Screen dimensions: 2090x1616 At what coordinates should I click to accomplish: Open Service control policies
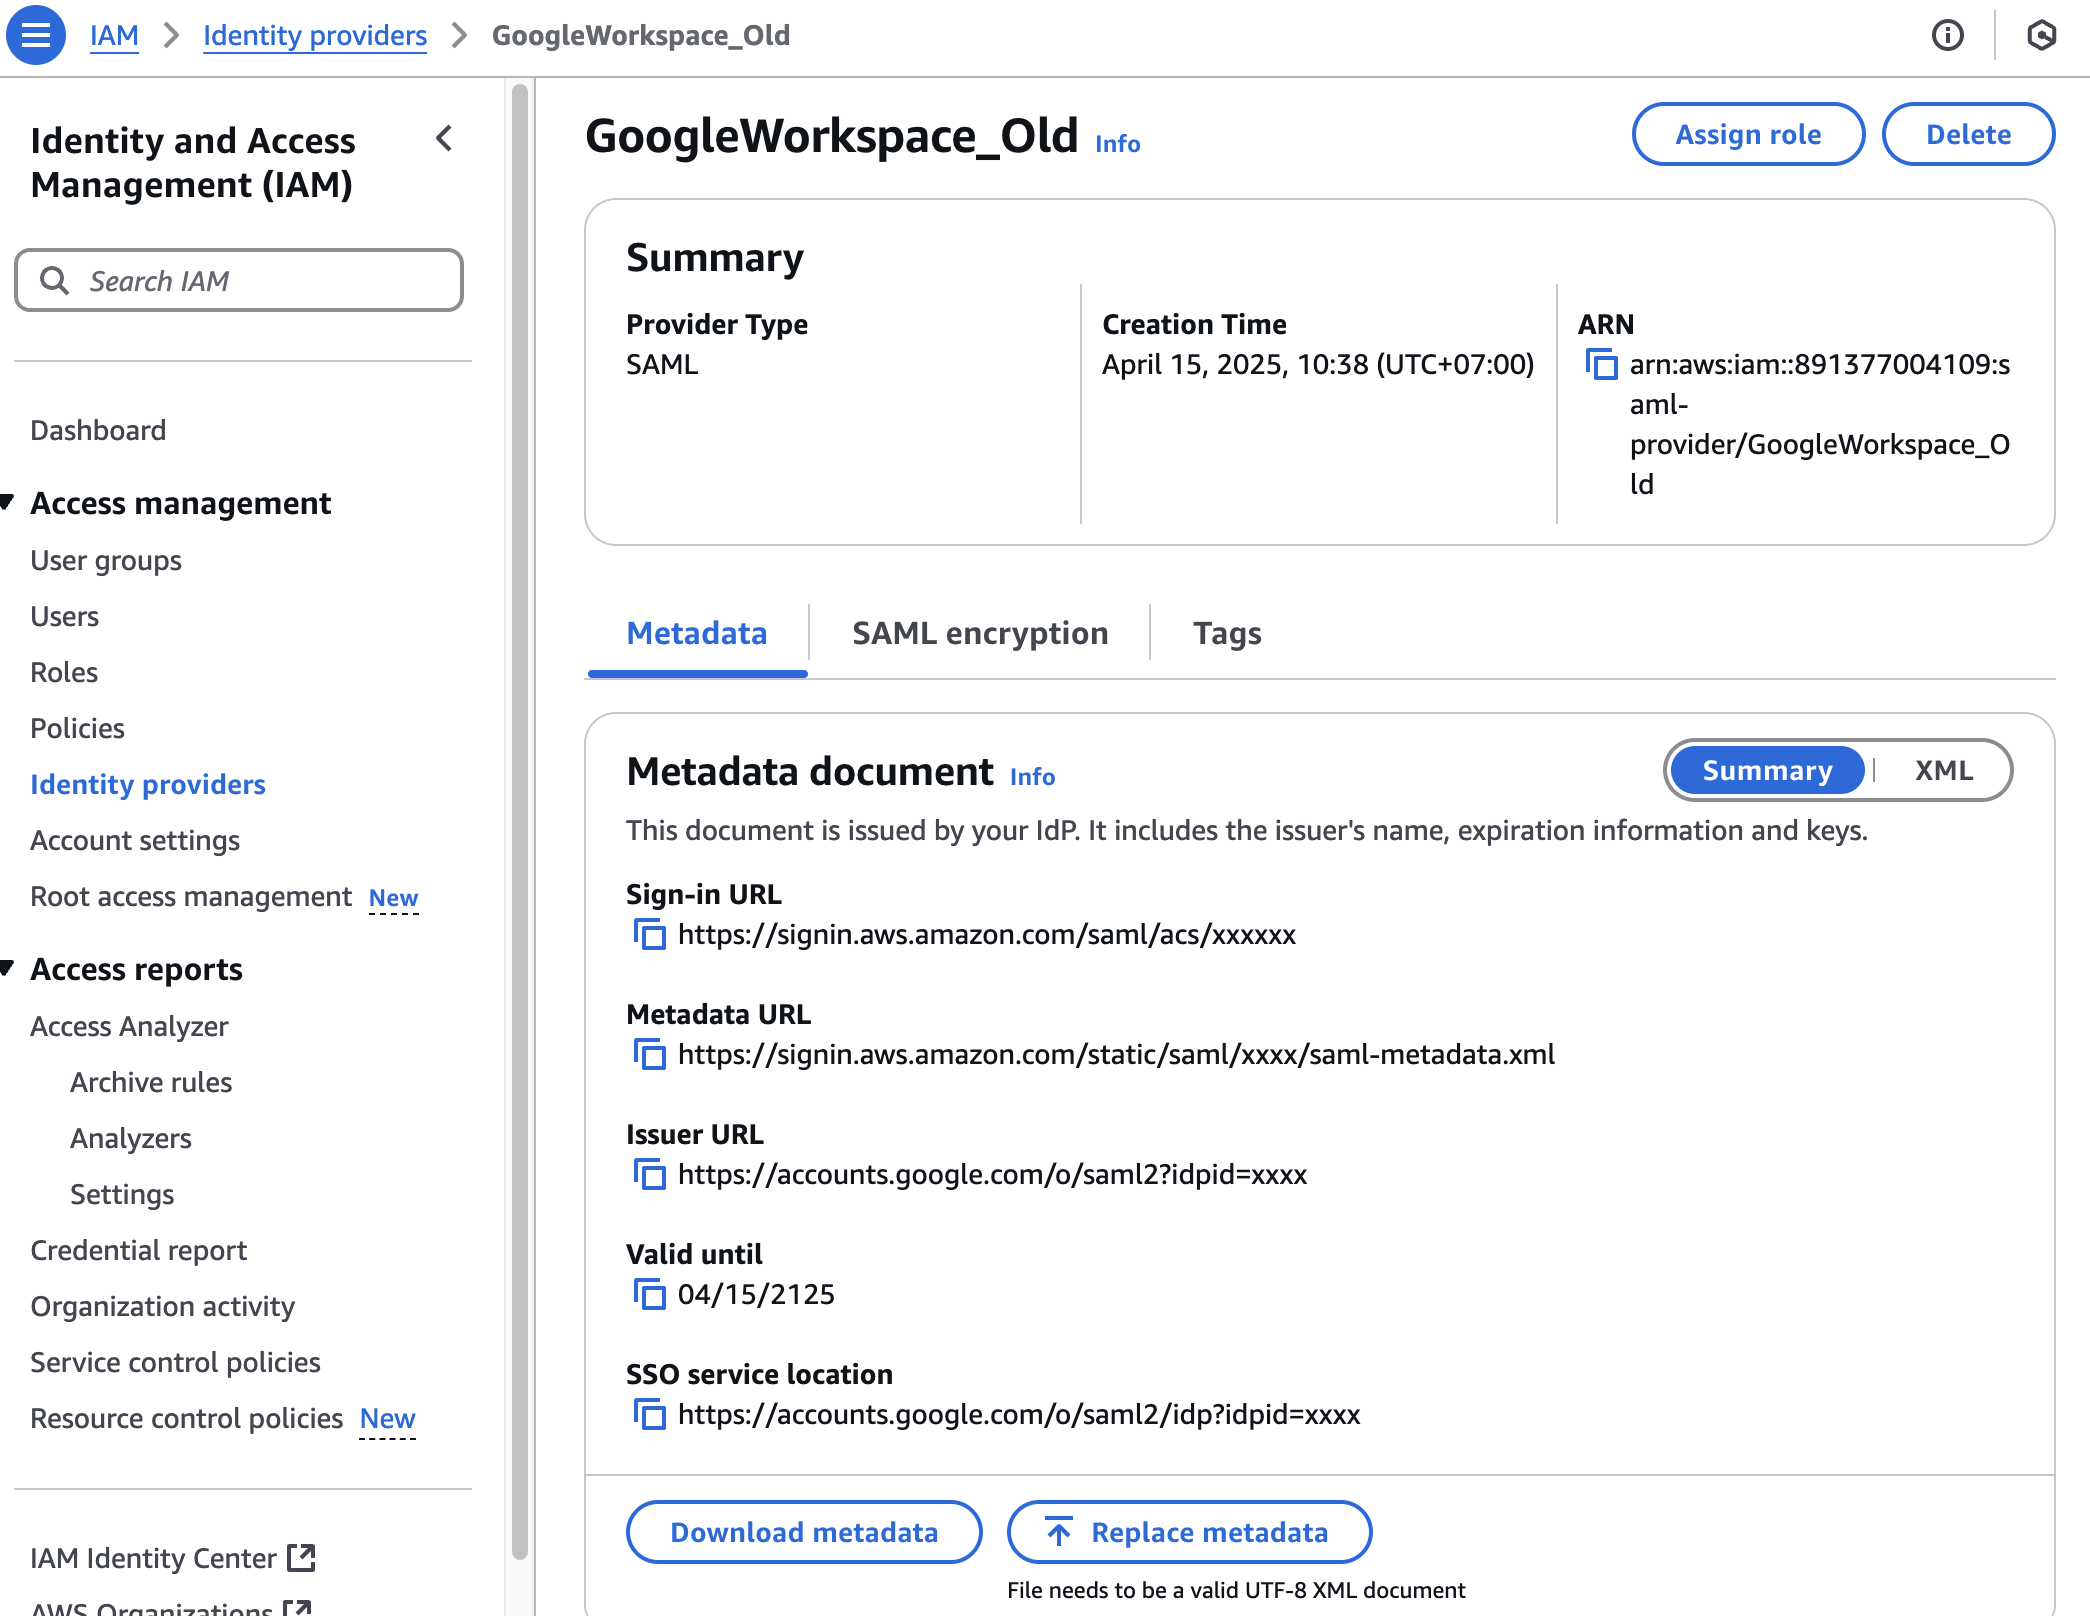coord(175,1362)
